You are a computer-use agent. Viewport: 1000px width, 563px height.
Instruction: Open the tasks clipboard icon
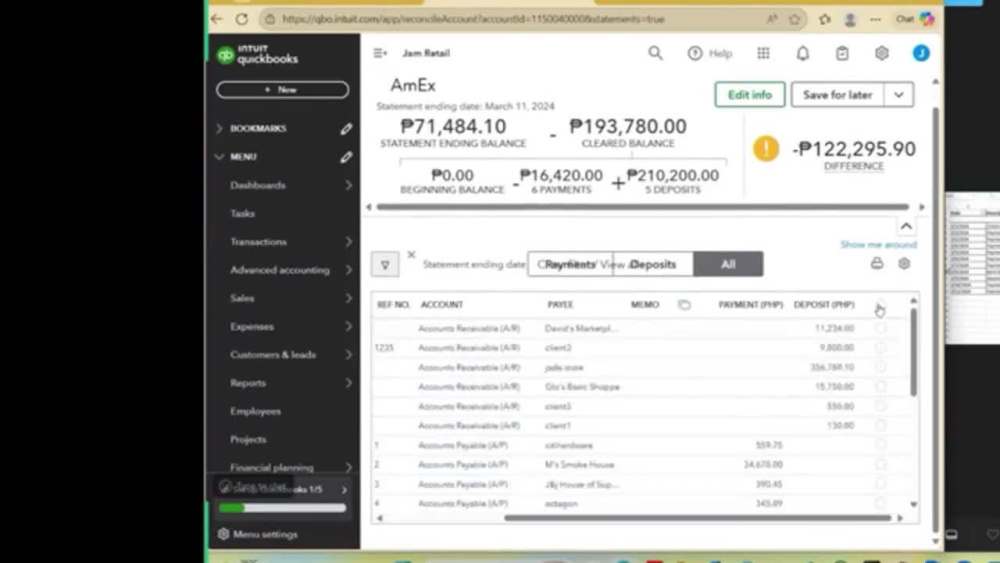click(842, 53)
